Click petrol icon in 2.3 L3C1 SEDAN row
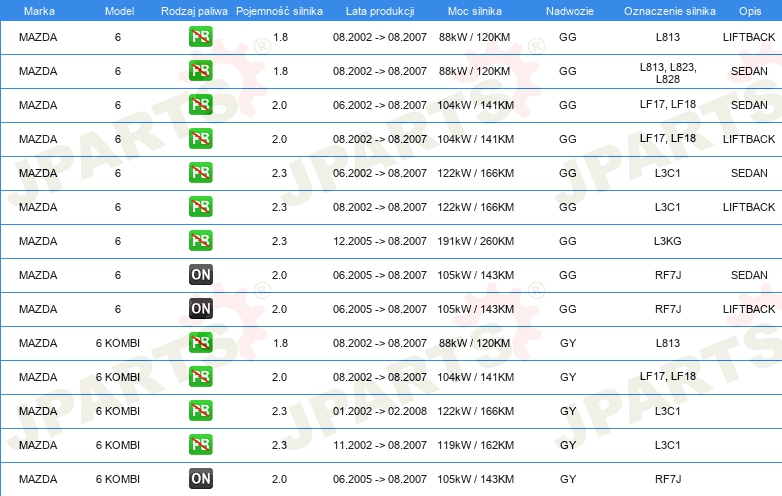This screenshot has height=496, width=782. tap(201, 172)
